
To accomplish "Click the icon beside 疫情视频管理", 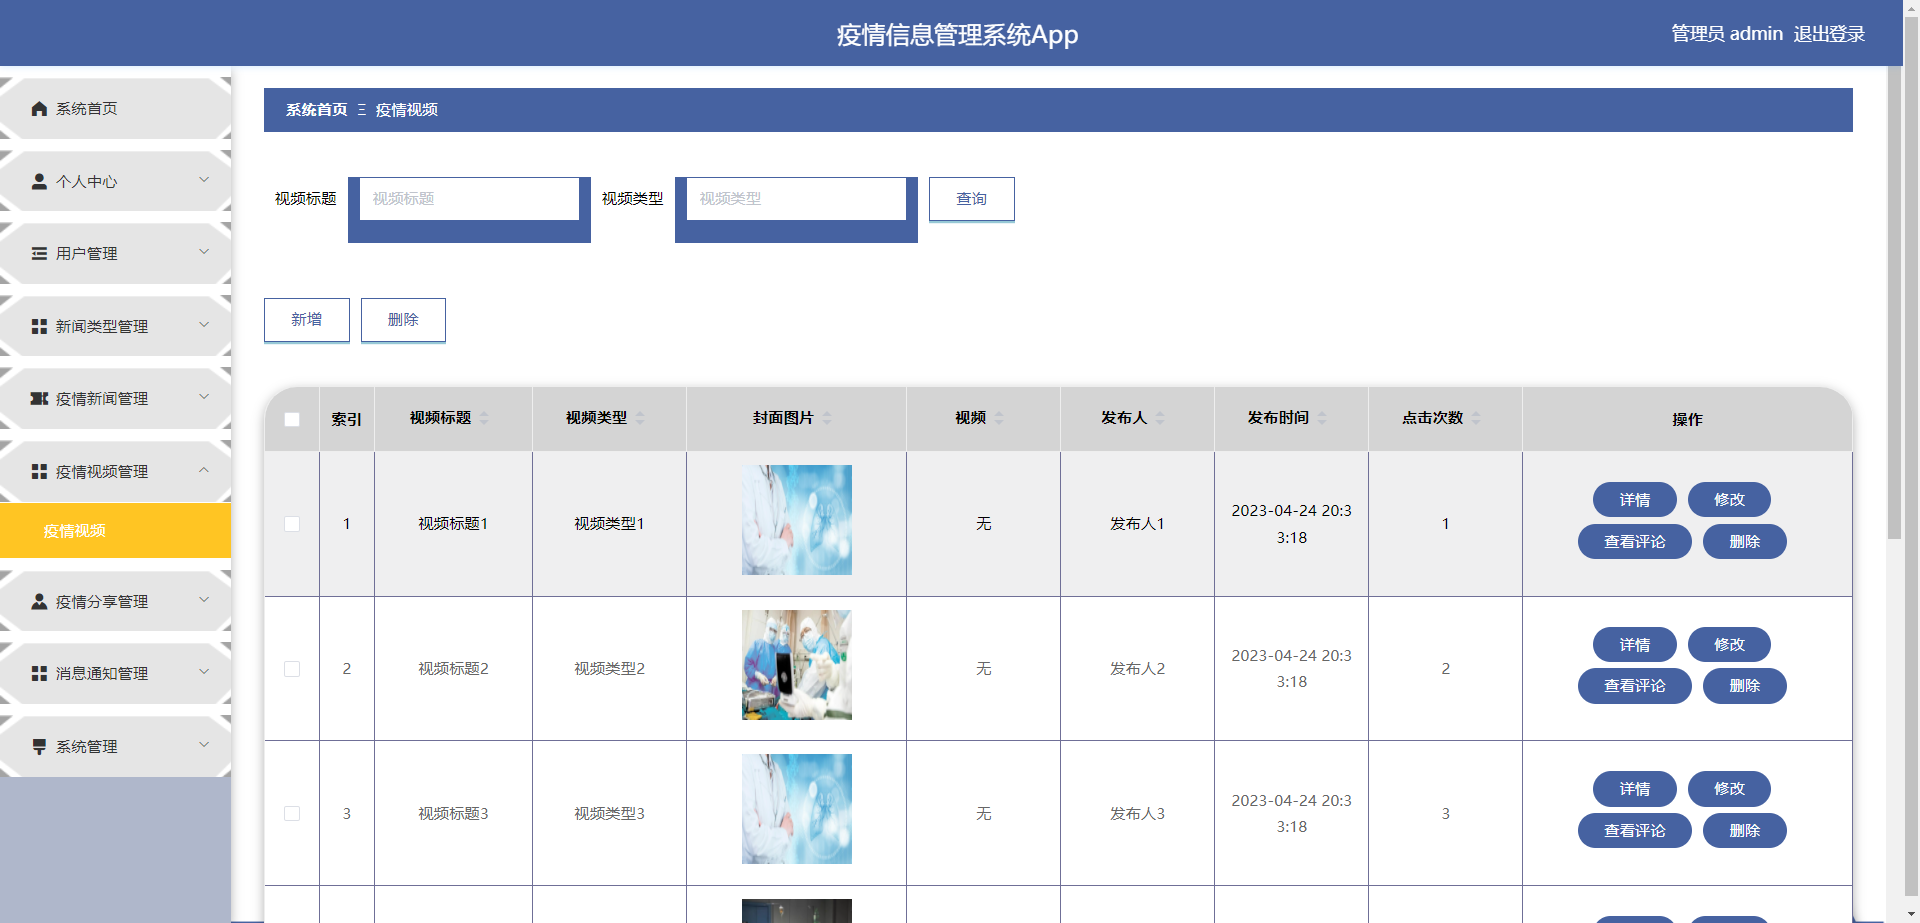I will coord(40,471).
